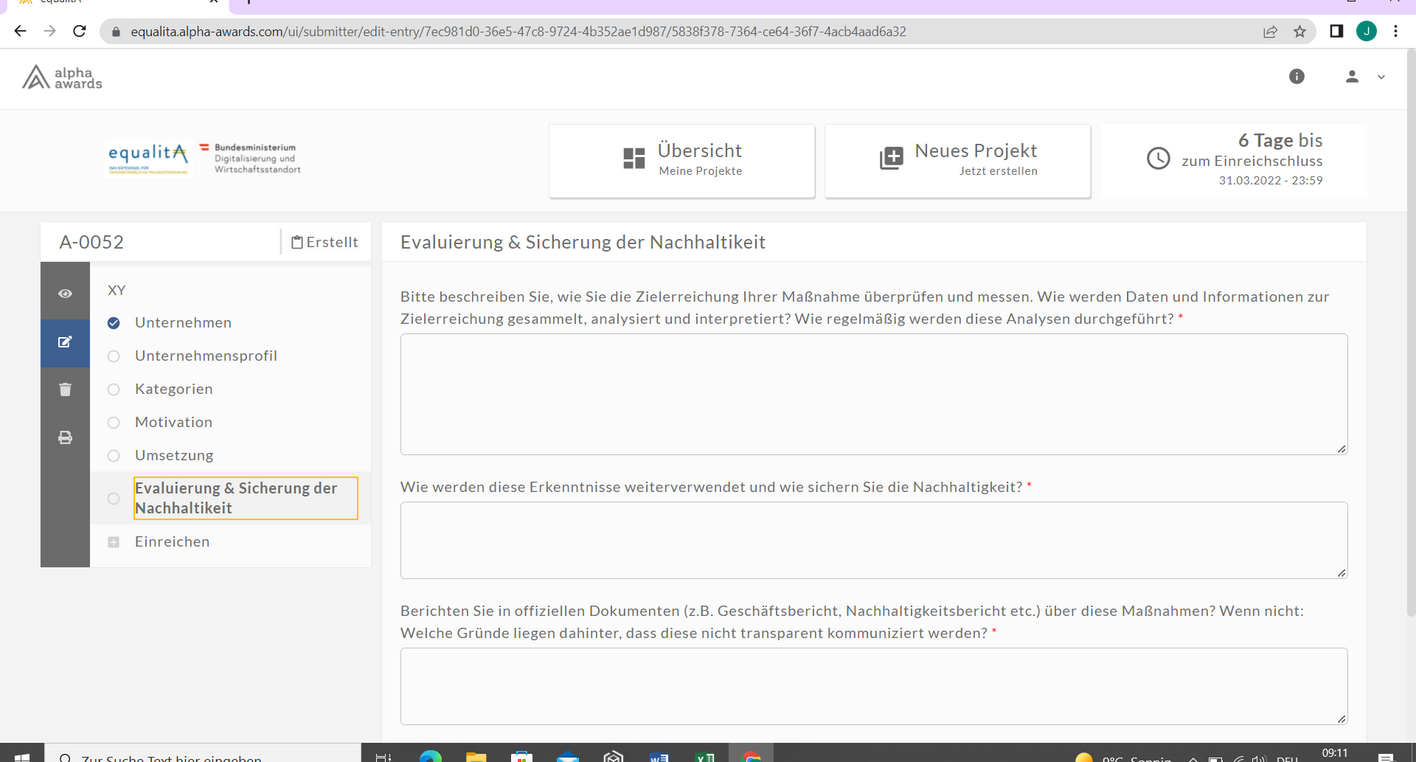The height and width of the screenshot is (762, 1416).
Task: Reload the page in browser
Action: (x=80, y=31)
